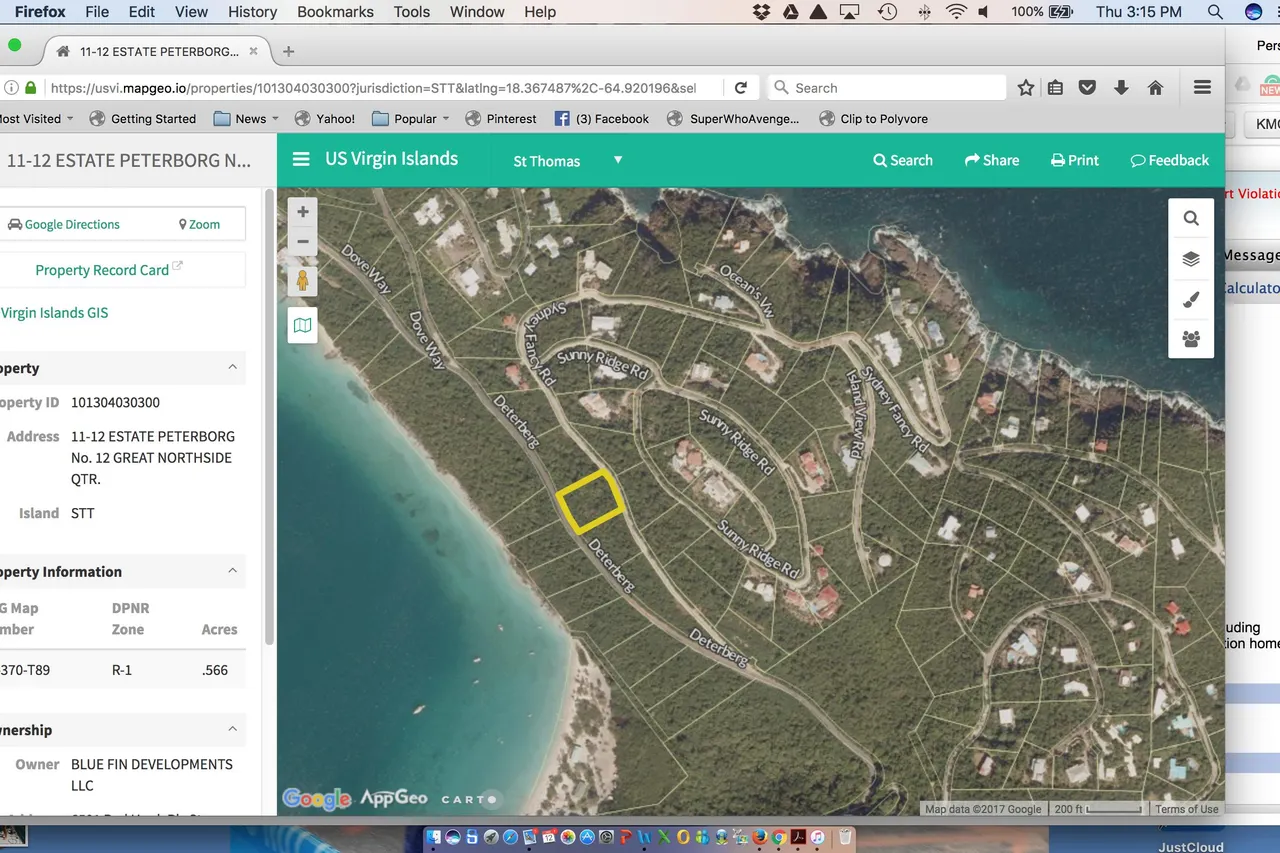Zoom out the map with minus button
The width and height of the screenshot is (1280, 853).
tap(303, 242)
